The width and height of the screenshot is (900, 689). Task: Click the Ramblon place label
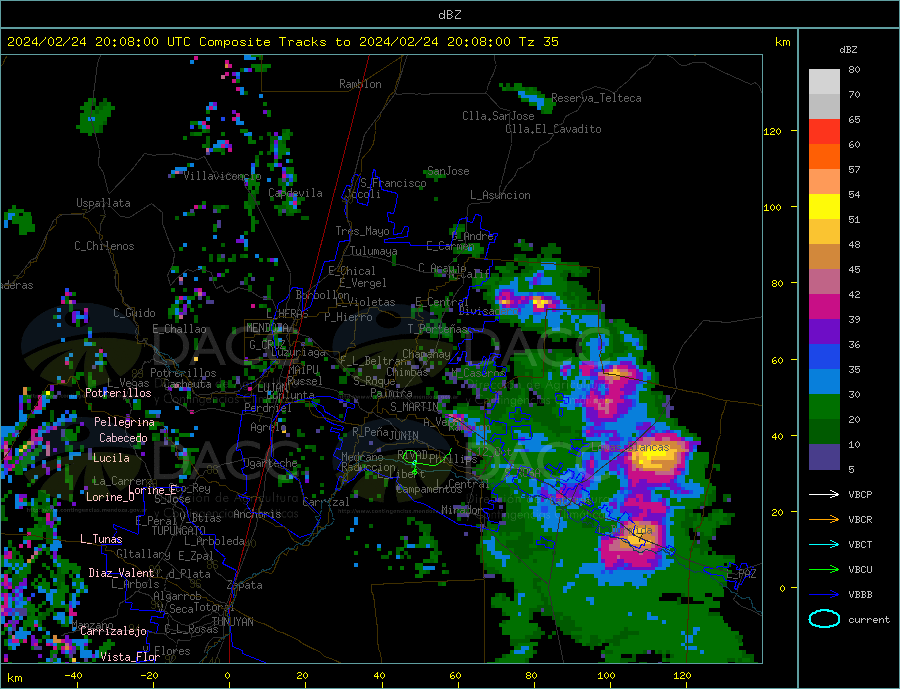(x=360, y=84)
